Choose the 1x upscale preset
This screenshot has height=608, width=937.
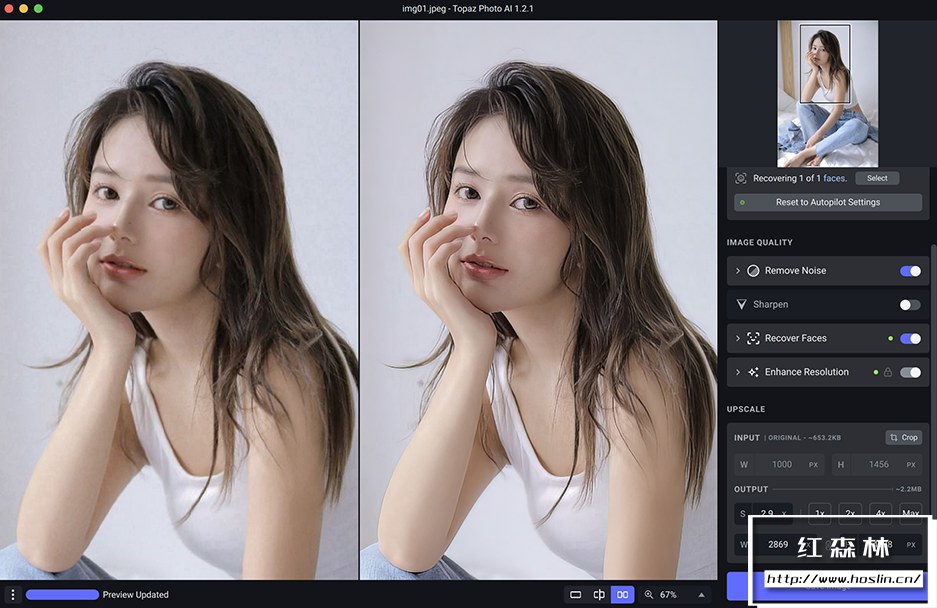click(x=819, y=512)
